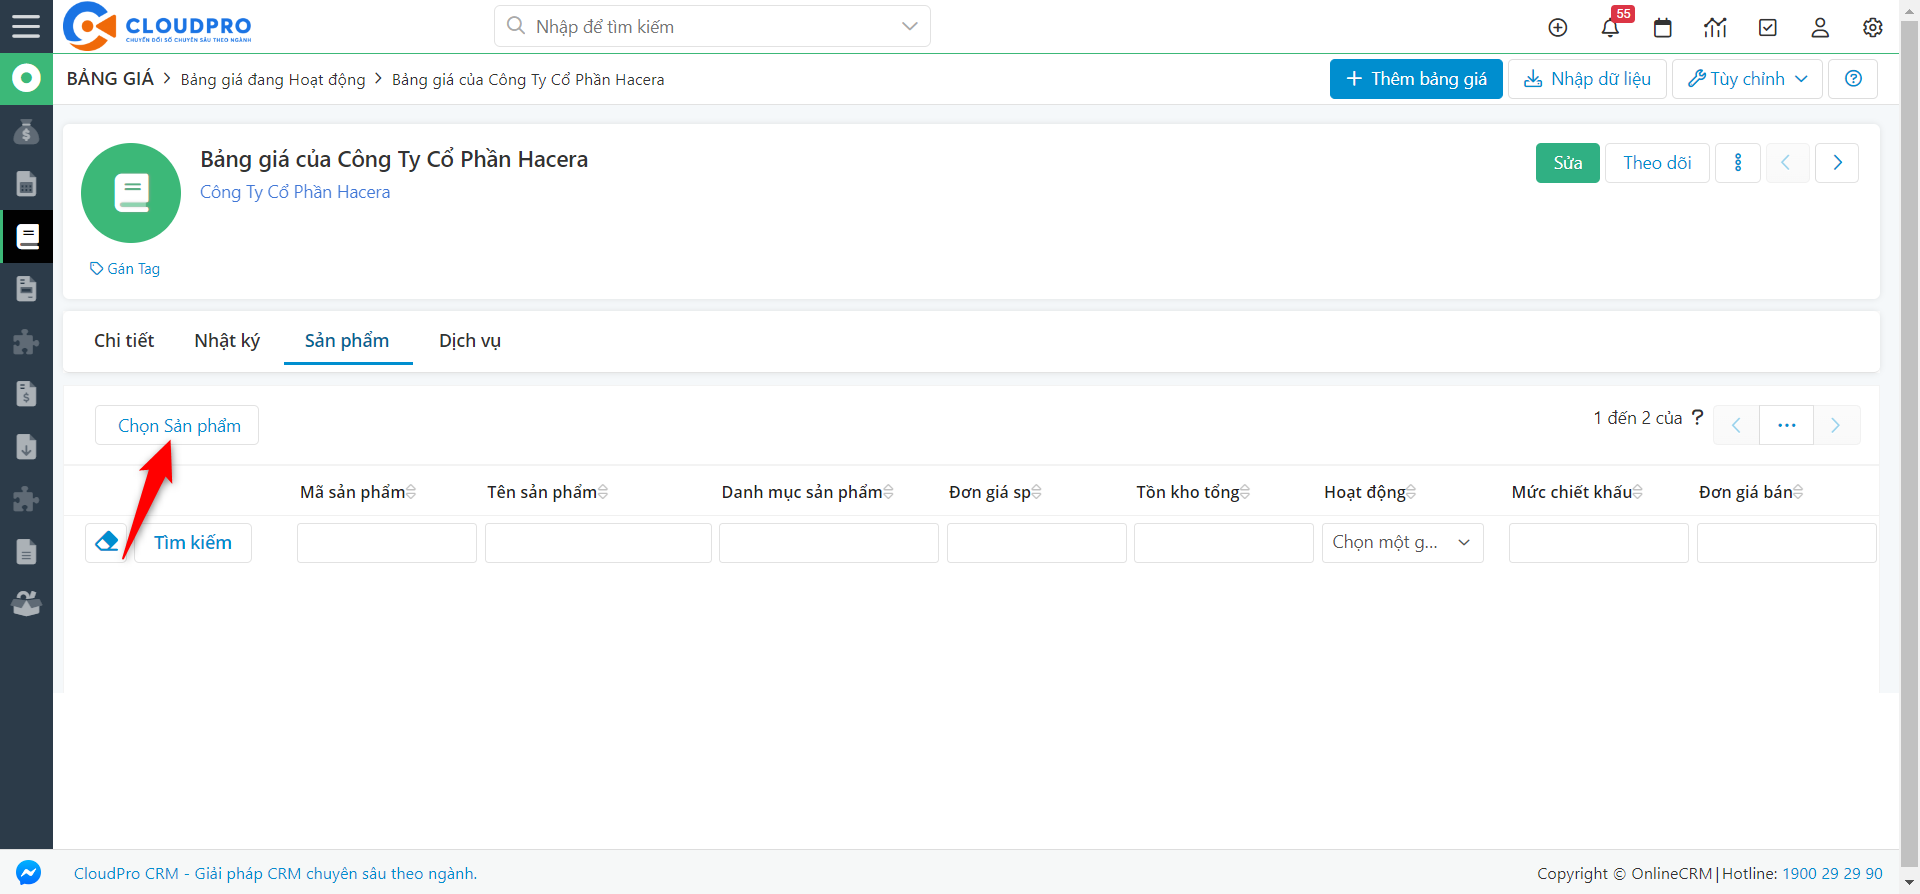The image size is (1920, 894).
Task: Open the text file sidebar icon
Action: point(26,551)
